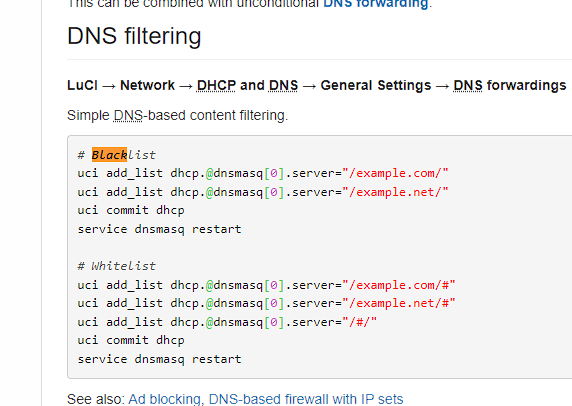Image resolution: width=572 pixels, height=406 pixels.
Task: Click the General Settings text in the path
Action: pos(376,85)
